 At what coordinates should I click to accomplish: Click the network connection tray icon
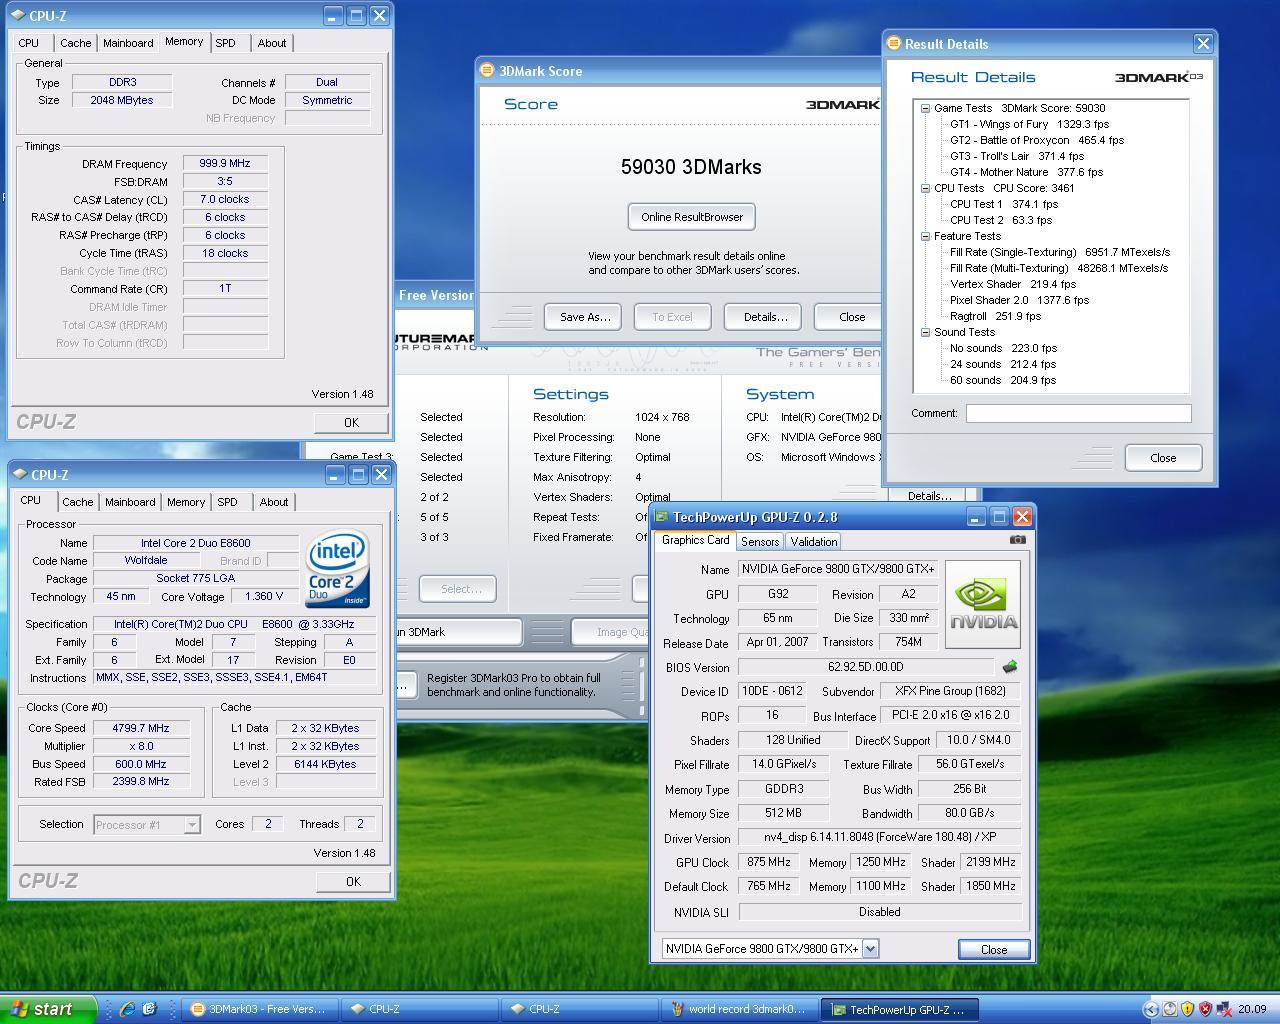1223,1009
